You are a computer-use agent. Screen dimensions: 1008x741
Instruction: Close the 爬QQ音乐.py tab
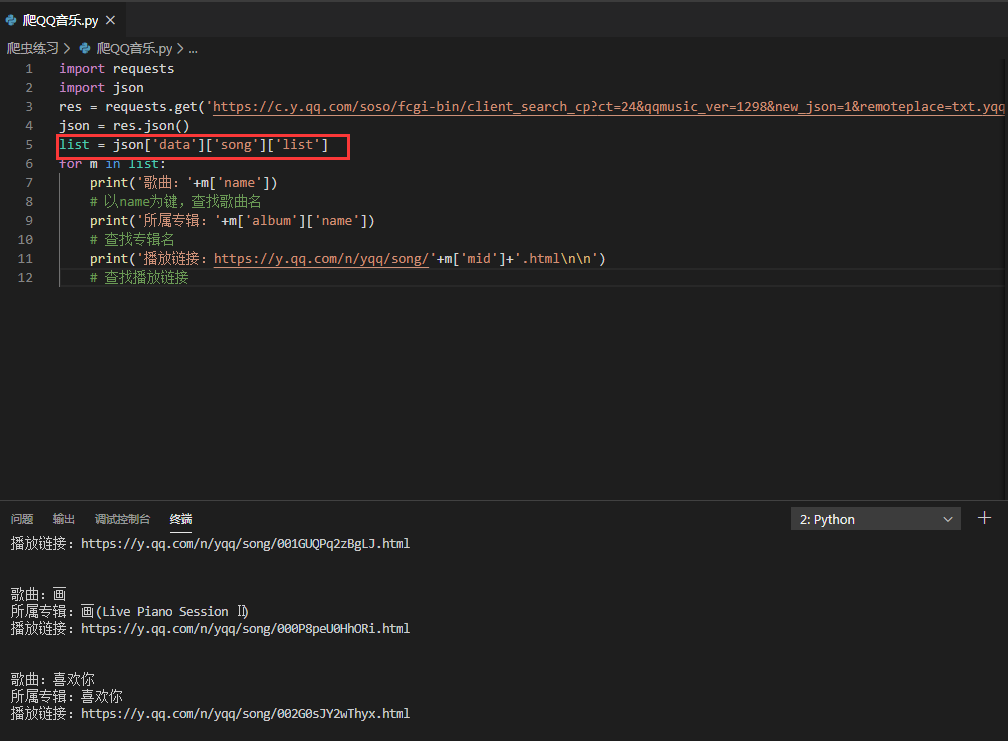point(110,19)
